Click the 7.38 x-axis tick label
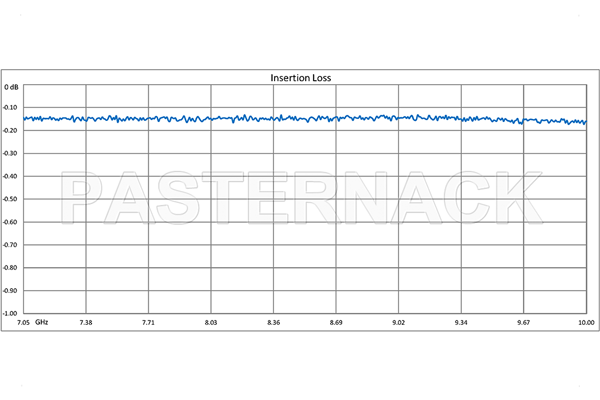 (x=86, y=323)
